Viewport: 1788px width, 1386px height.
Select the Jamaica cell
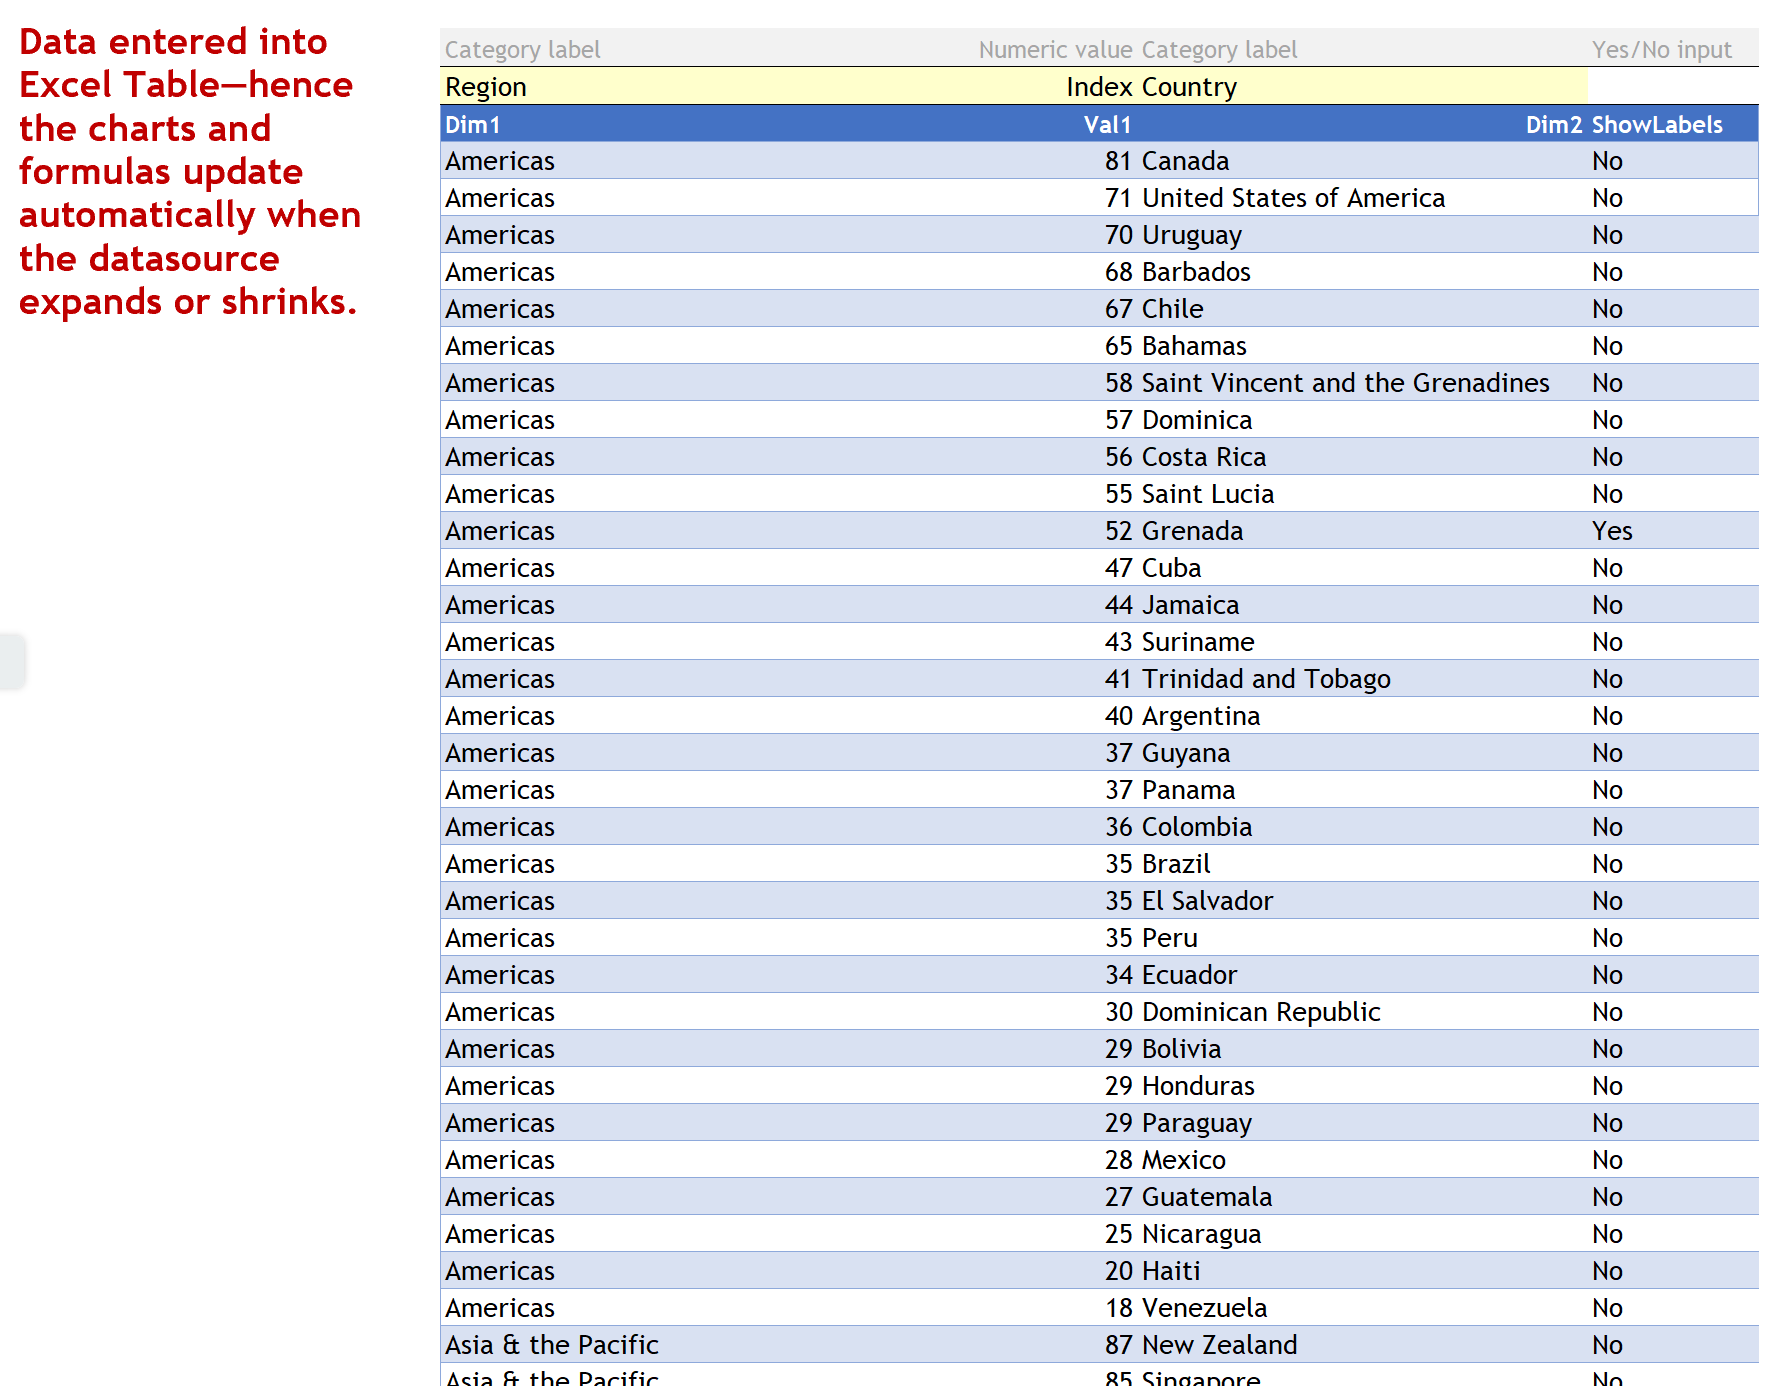coord(1362,605)
